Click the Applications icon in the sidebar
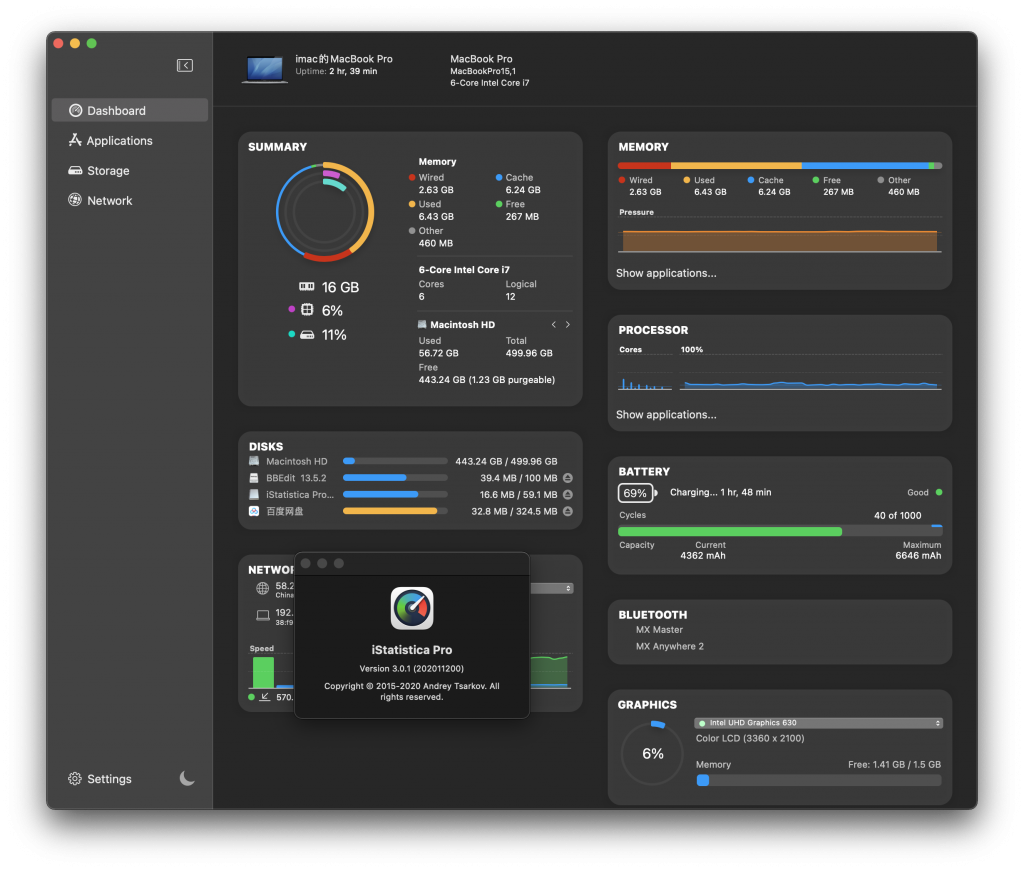Screen dimensions: 1024x871 tap(75, 140)
